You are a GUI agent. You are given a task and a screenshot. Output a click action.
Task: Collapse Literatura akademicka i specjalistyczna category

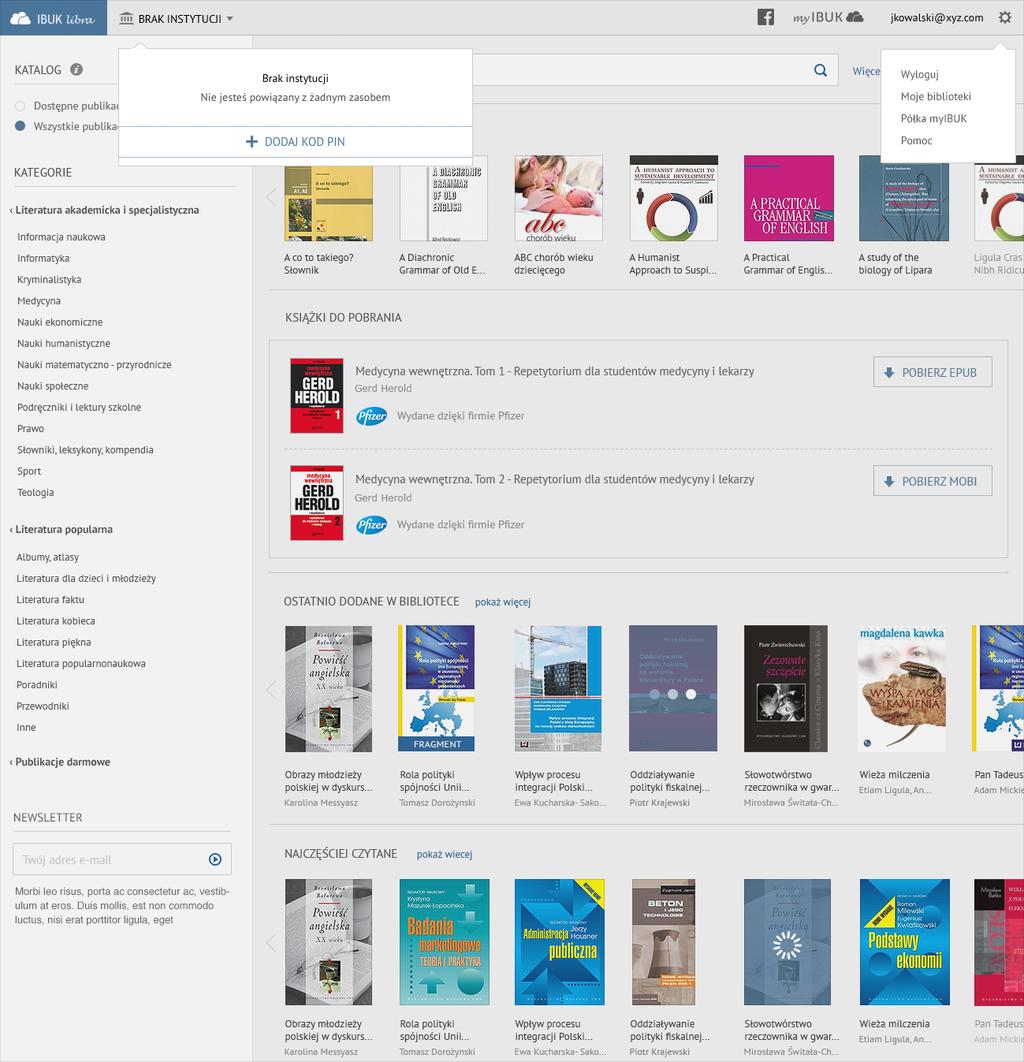pyautogui.click(x=104, y=210)
